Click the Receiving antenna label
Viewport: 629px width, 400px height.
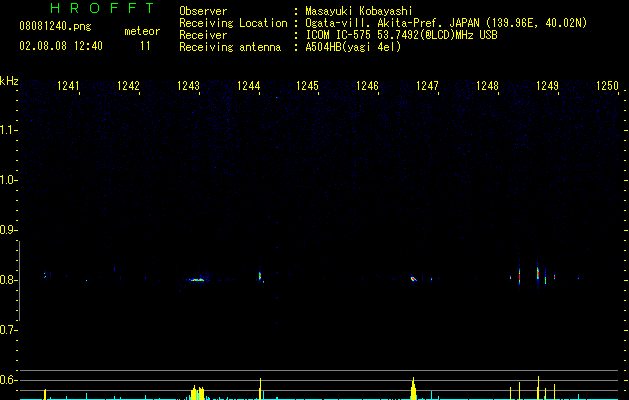click(x=230, y=47)
